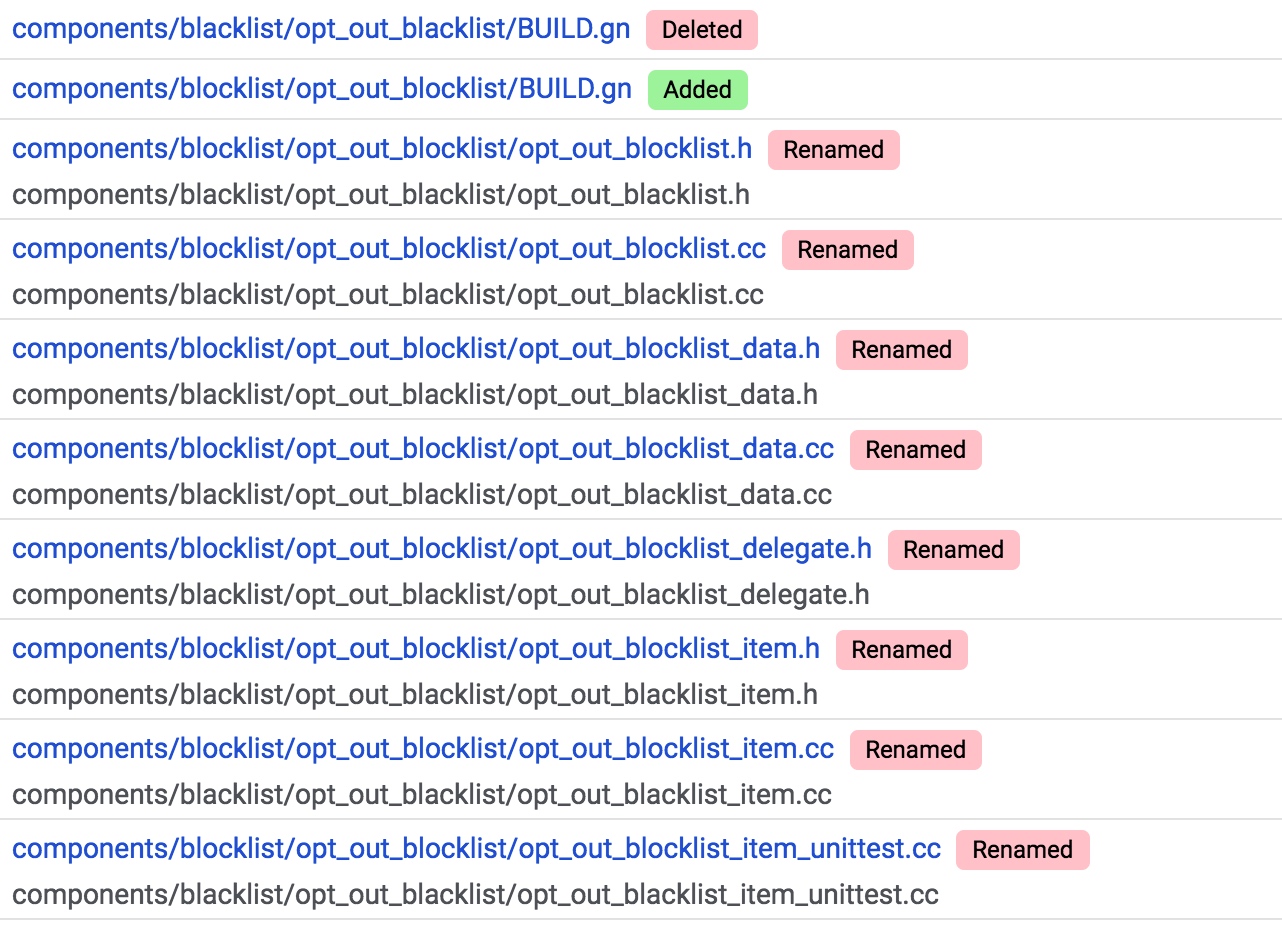Click the Renamed badge beside opt_out_blocklist_delegate.h

click(x=954, y=550)
